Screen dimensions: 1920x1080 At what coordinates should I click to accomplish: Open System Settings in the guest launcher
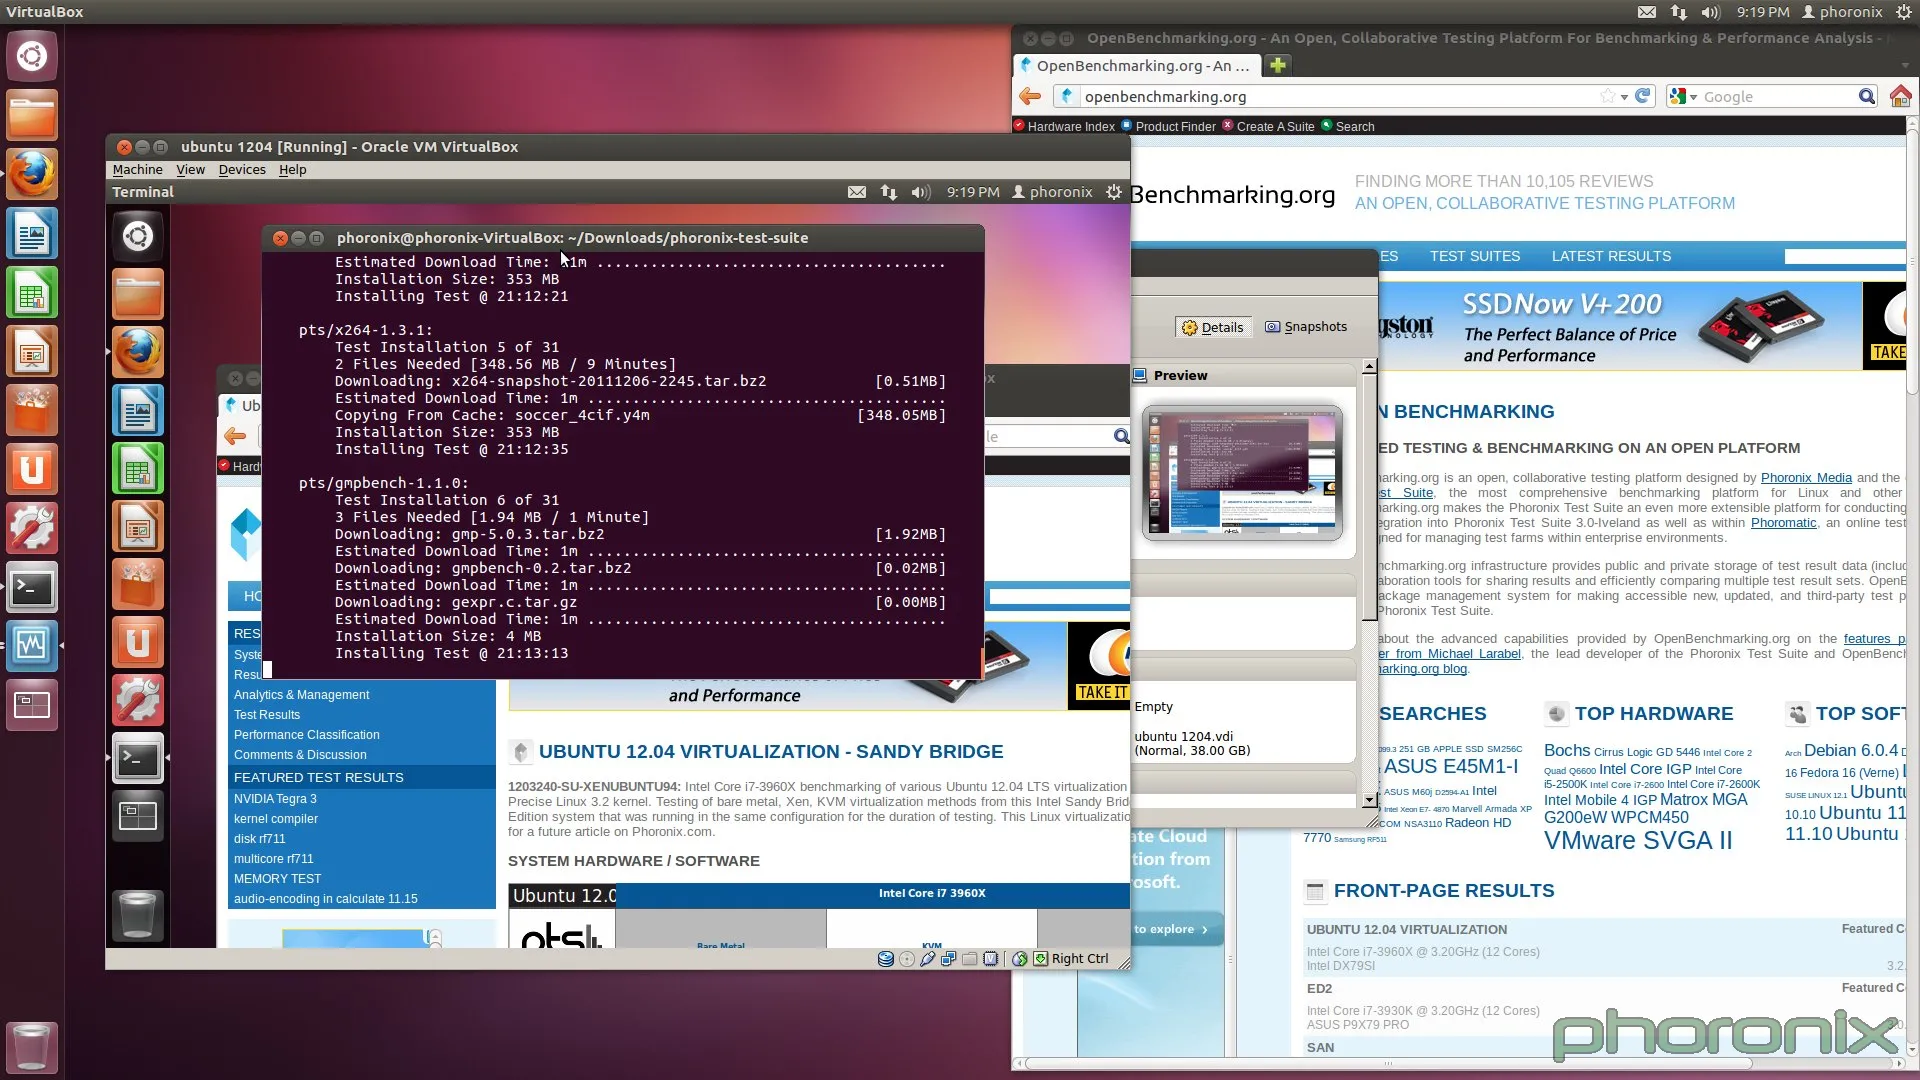click(x=137, y=700)
